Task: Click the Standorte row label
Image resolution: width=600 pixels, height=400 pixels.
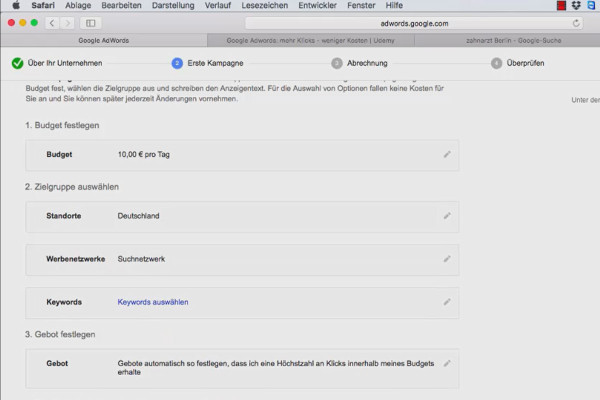Action: 64,216
